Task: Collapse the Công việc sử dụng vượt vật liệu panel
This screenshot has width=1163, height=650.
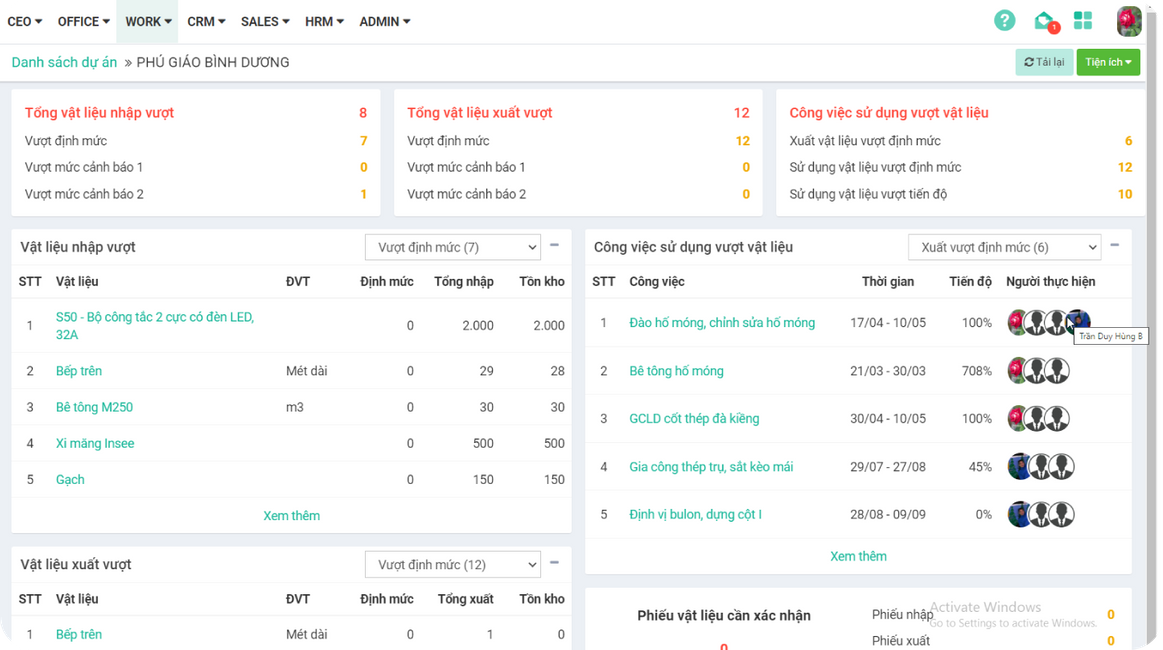Action: coord(1115,246)
